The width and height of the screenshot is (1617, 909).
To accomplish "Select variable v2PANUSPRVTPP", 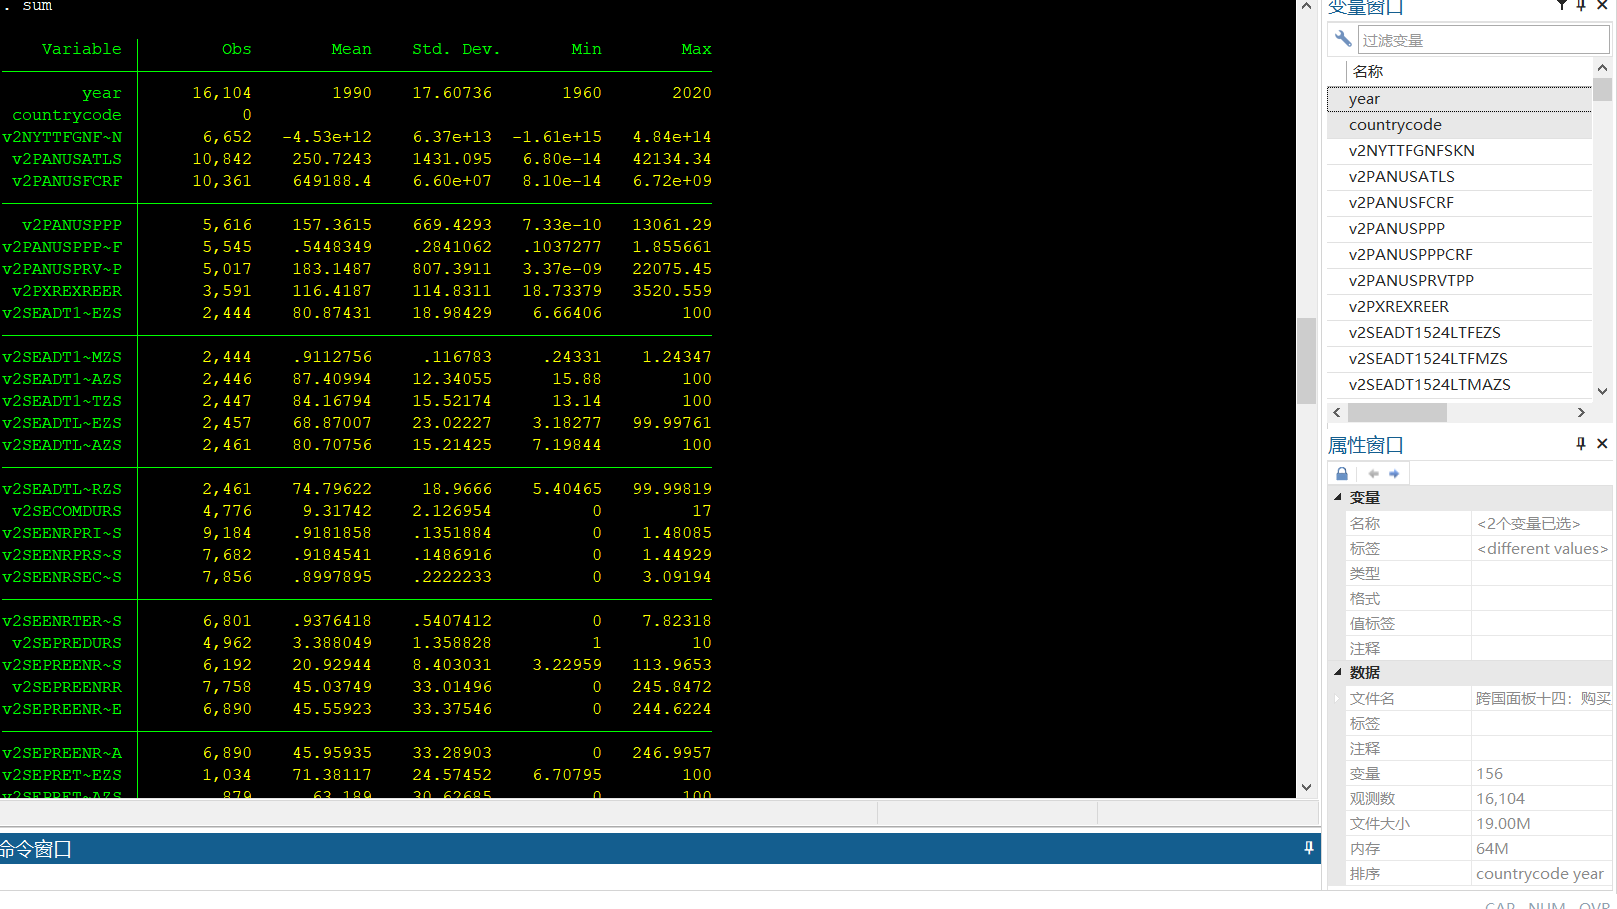I will click(x=1459, y=280).
